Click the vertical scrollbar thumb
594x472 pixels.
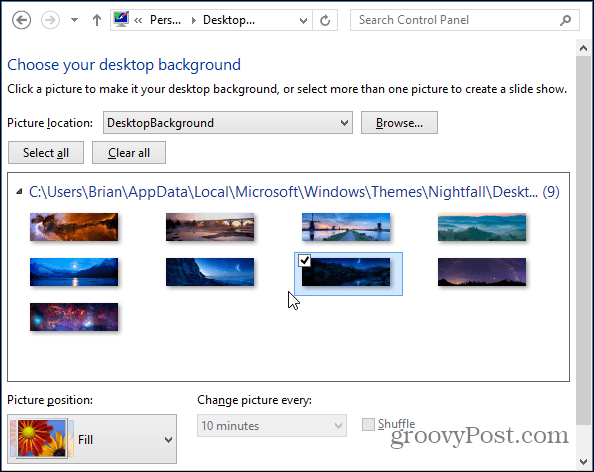pos(584,241)
